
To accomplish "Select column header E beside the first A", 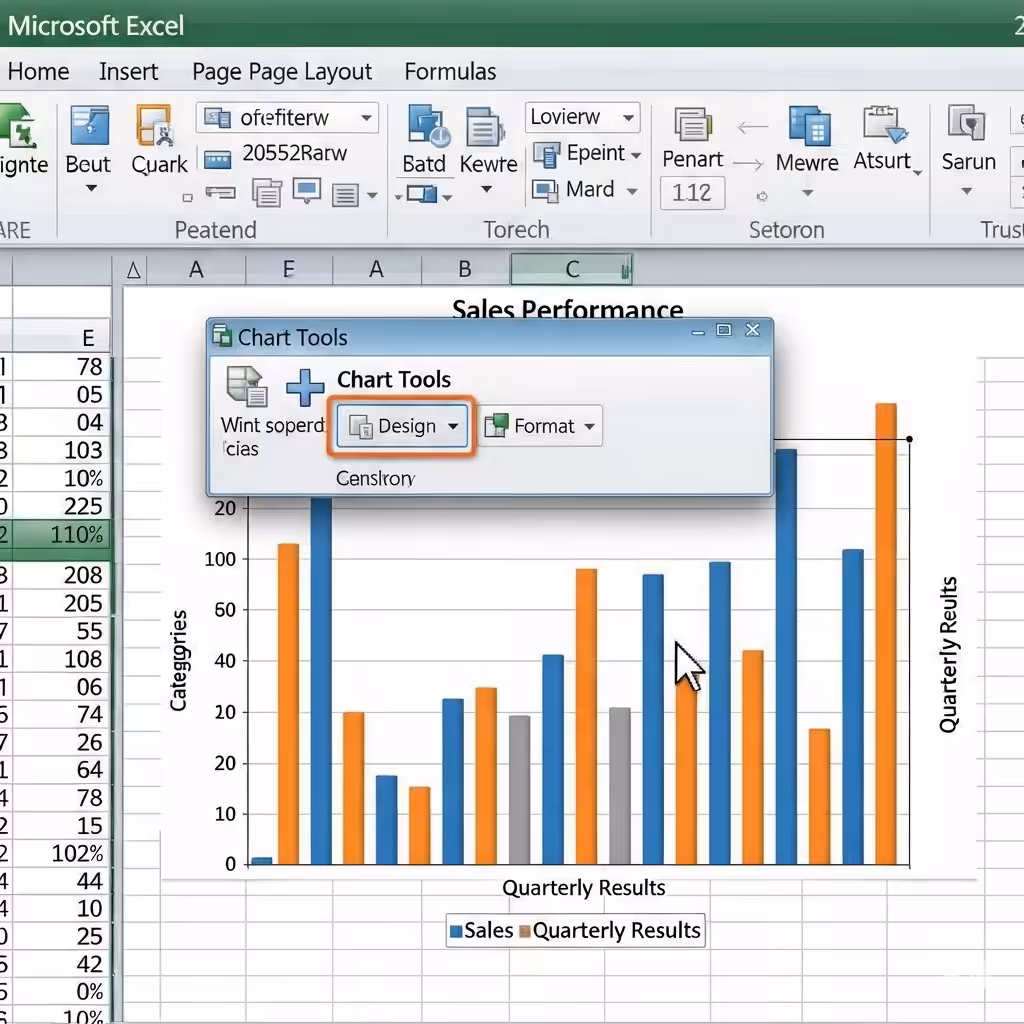I will pyautogui.click(x=289, y=269).
